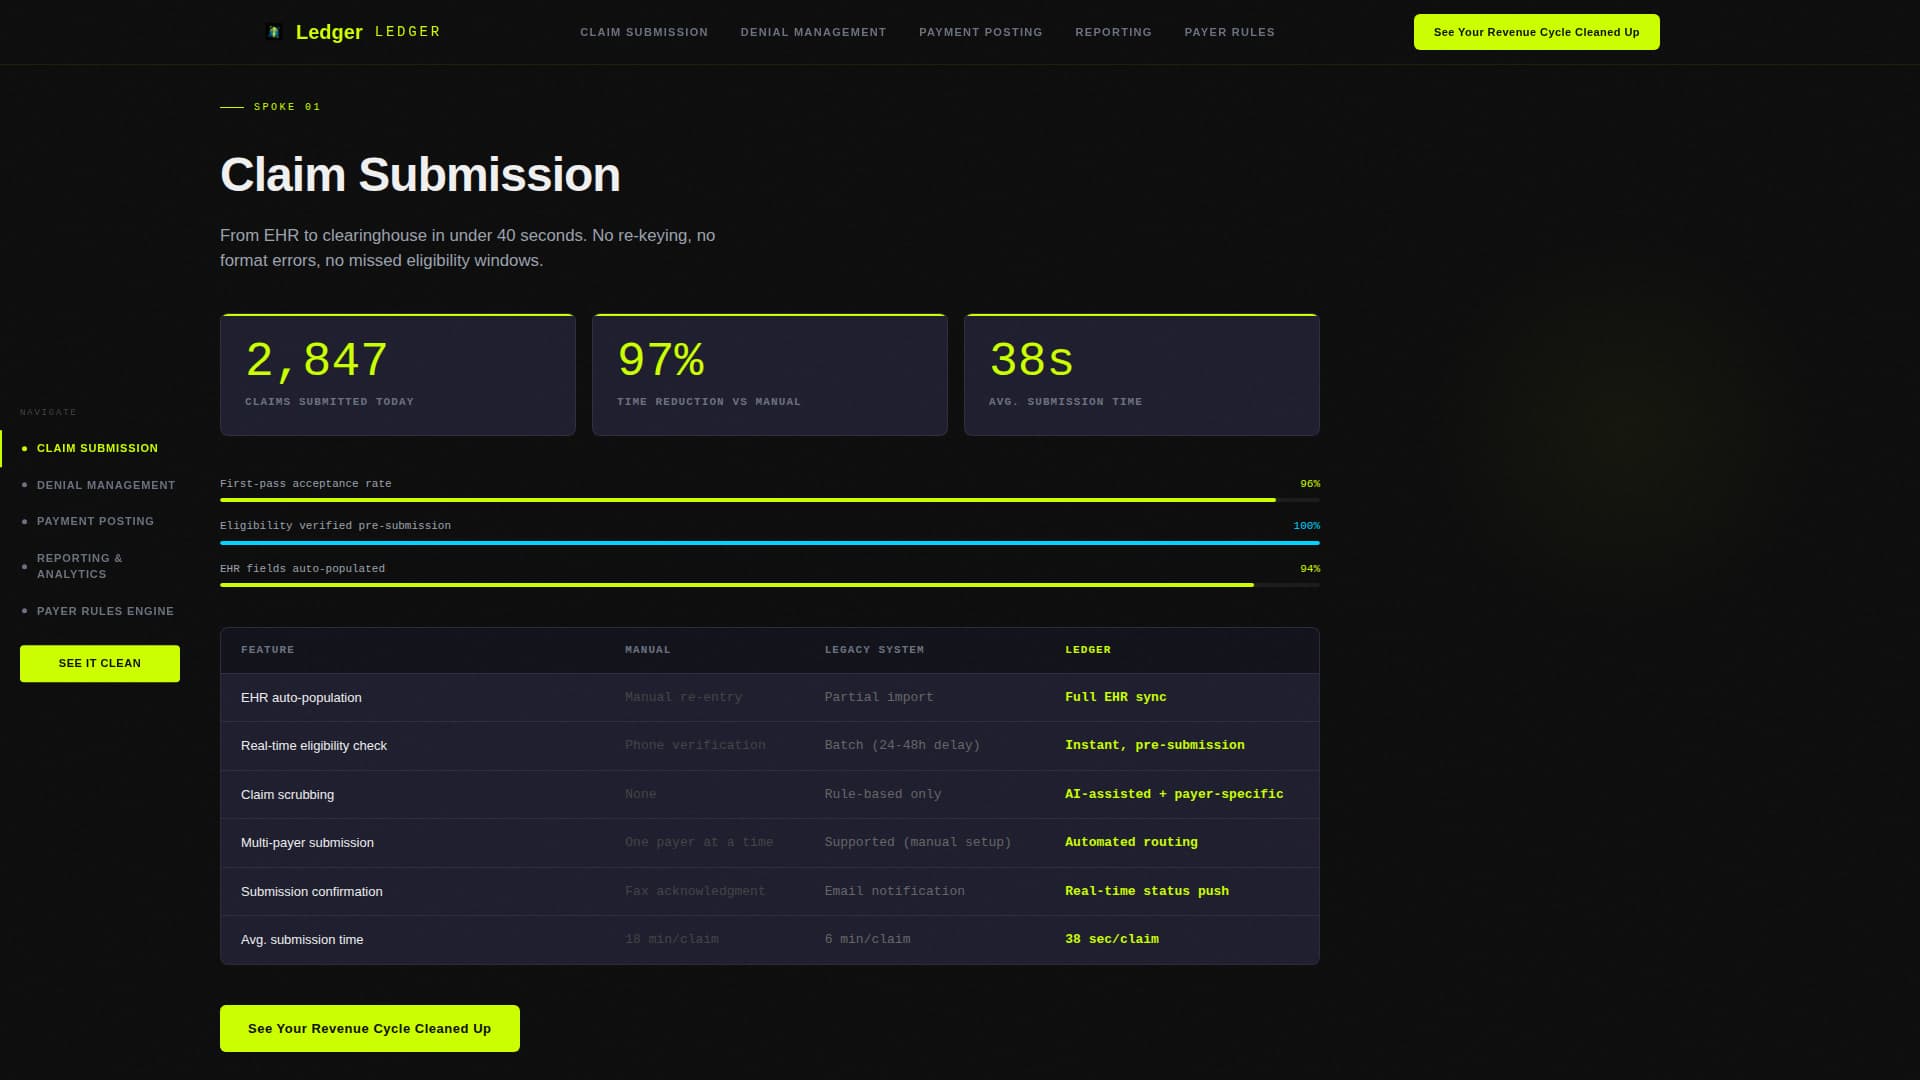Screen dimensions: 1920x1080
Task: Click the 38 sec/claim cell
Action: click(1112, 939)
